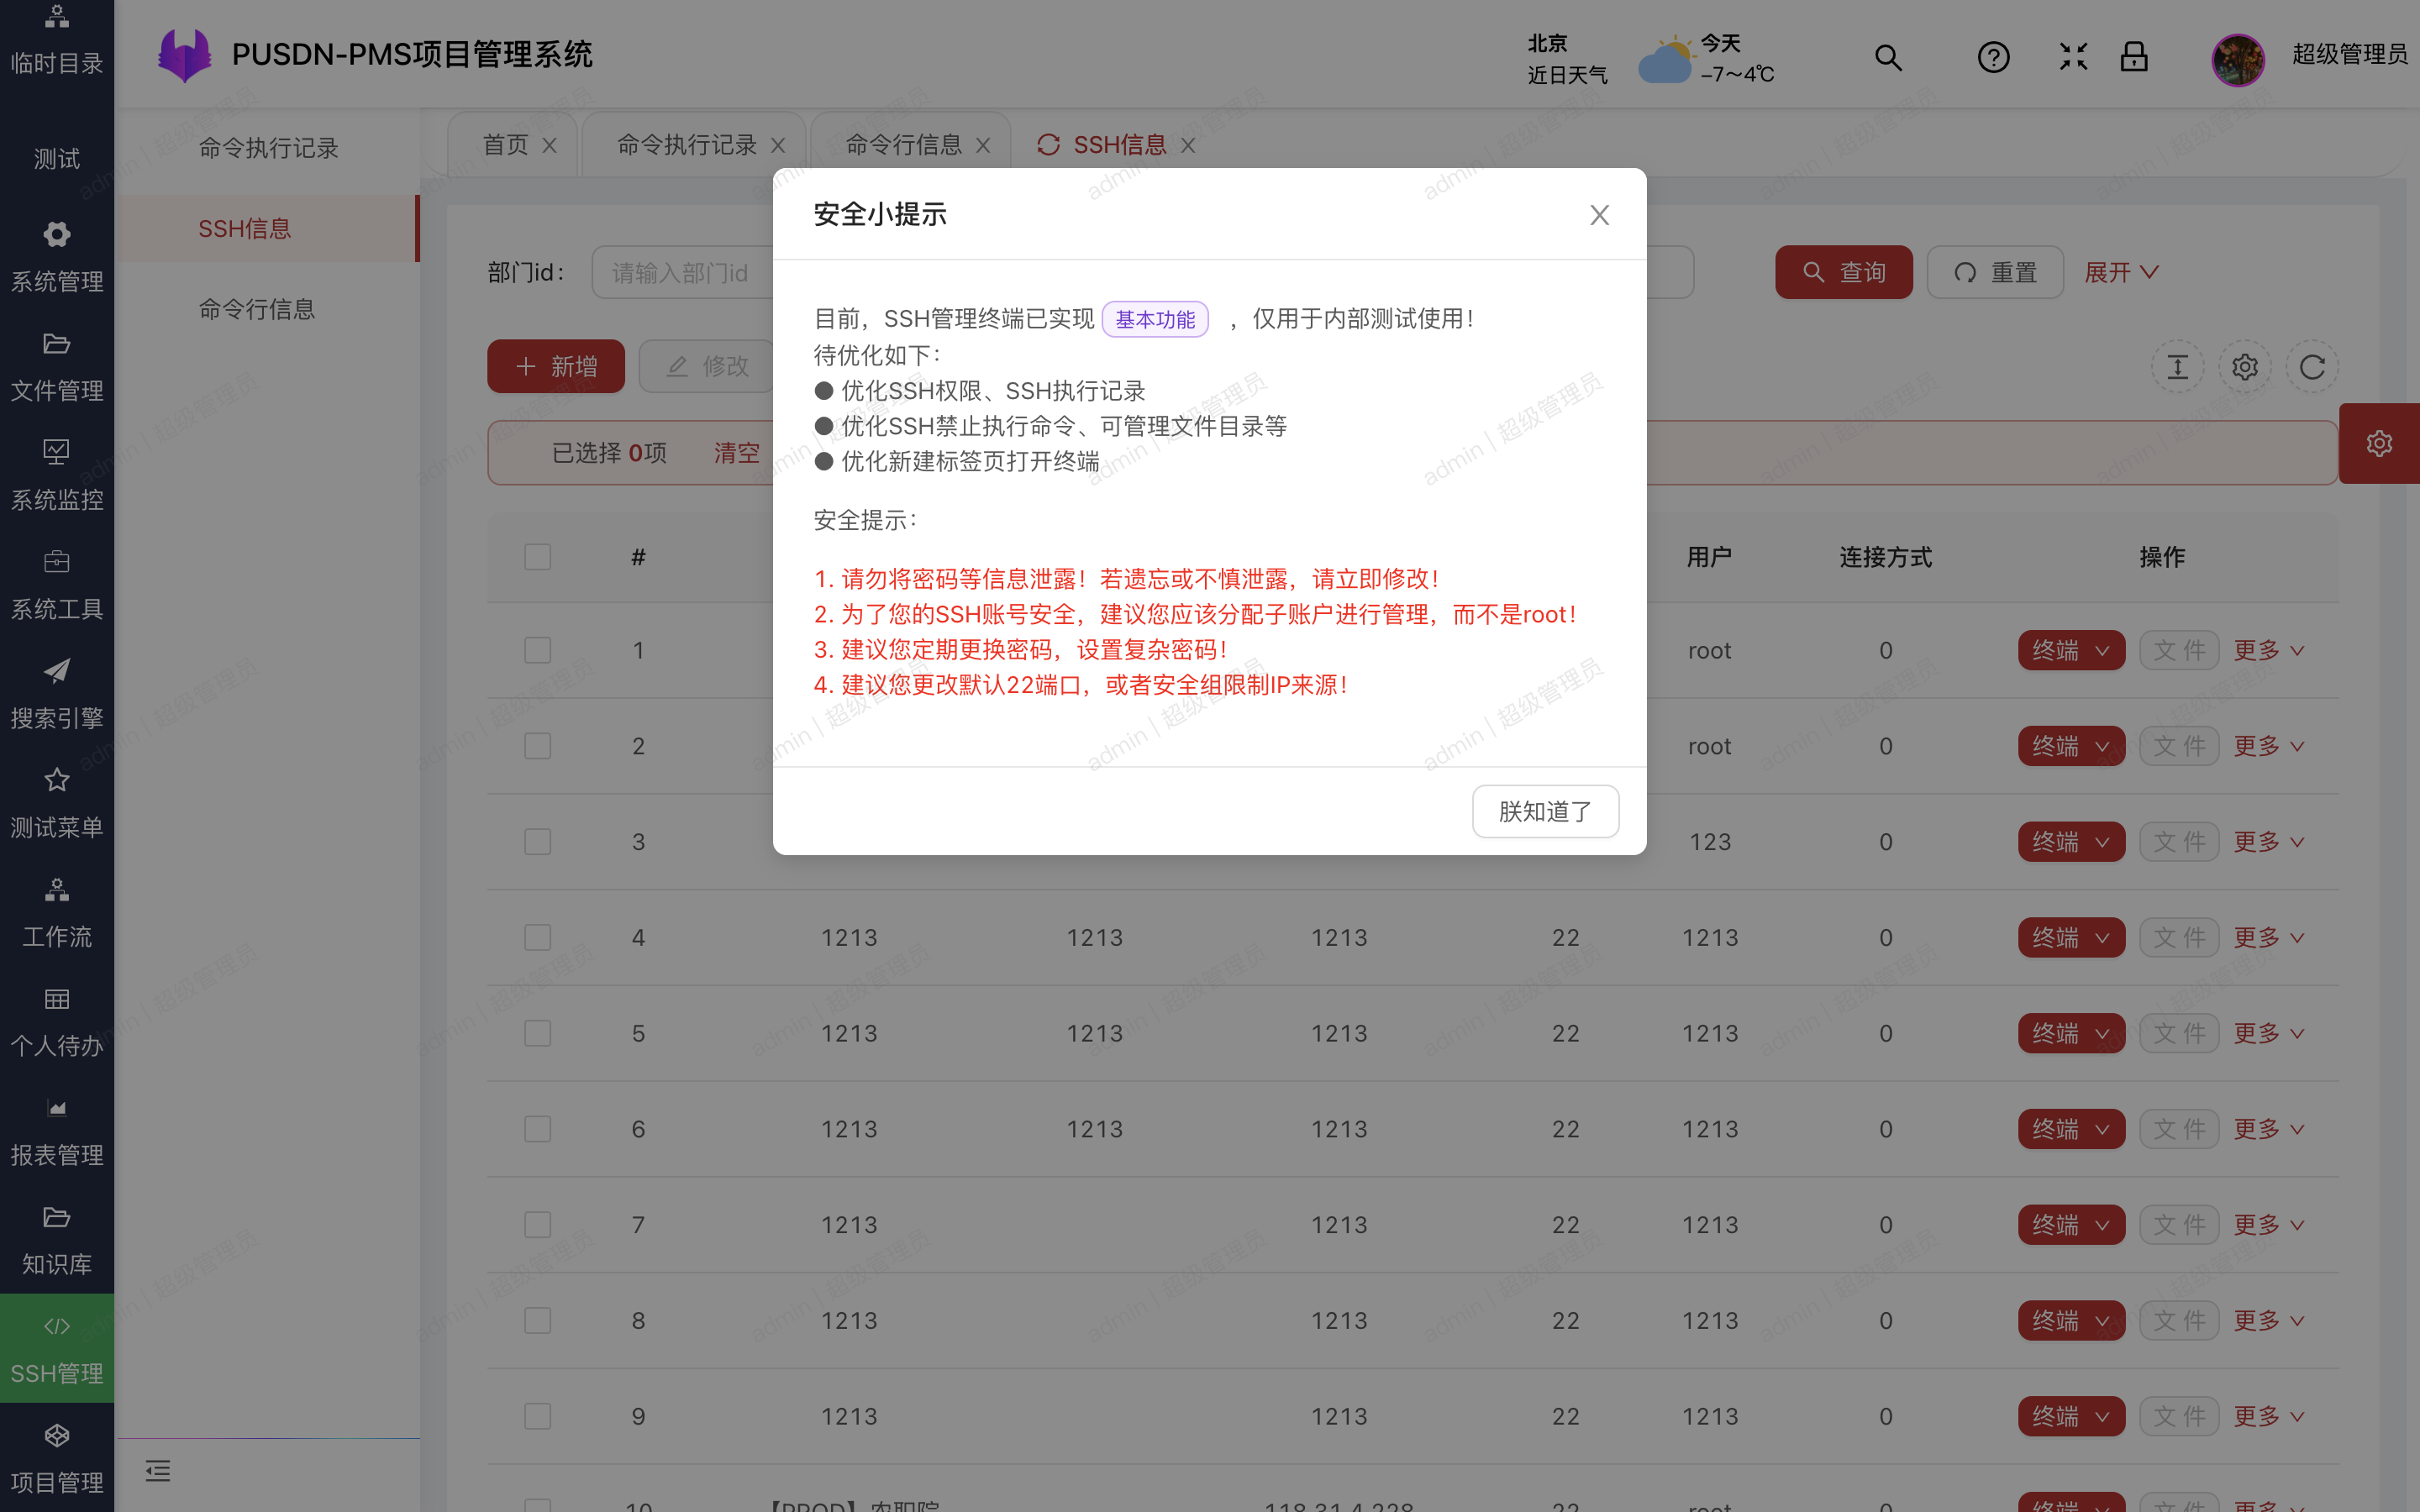Check the checkbox for row 1
This screenshot has width=2420, height=1512.
(x=538, y=650)
